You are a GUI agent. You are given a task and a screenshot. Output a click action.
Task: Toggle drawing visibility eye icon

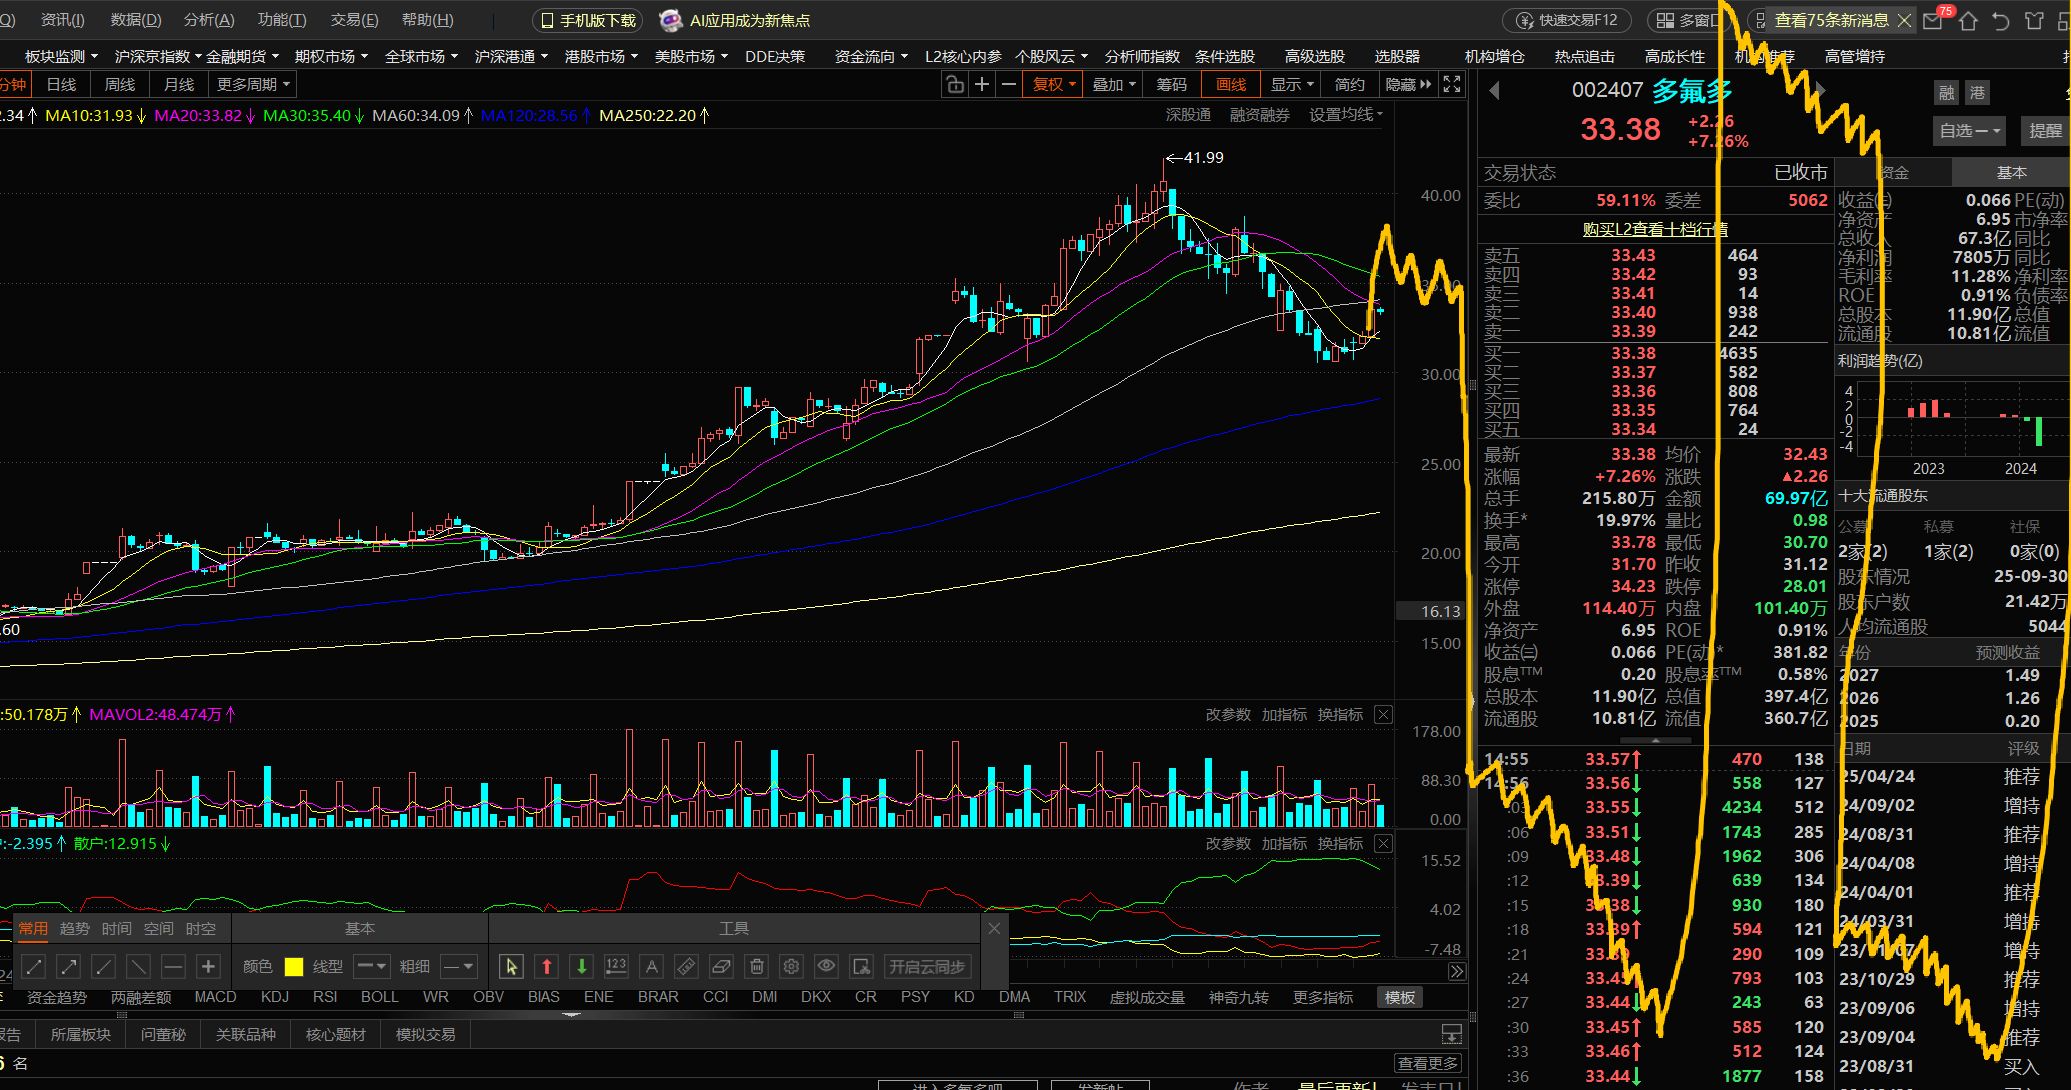[826, 966]
